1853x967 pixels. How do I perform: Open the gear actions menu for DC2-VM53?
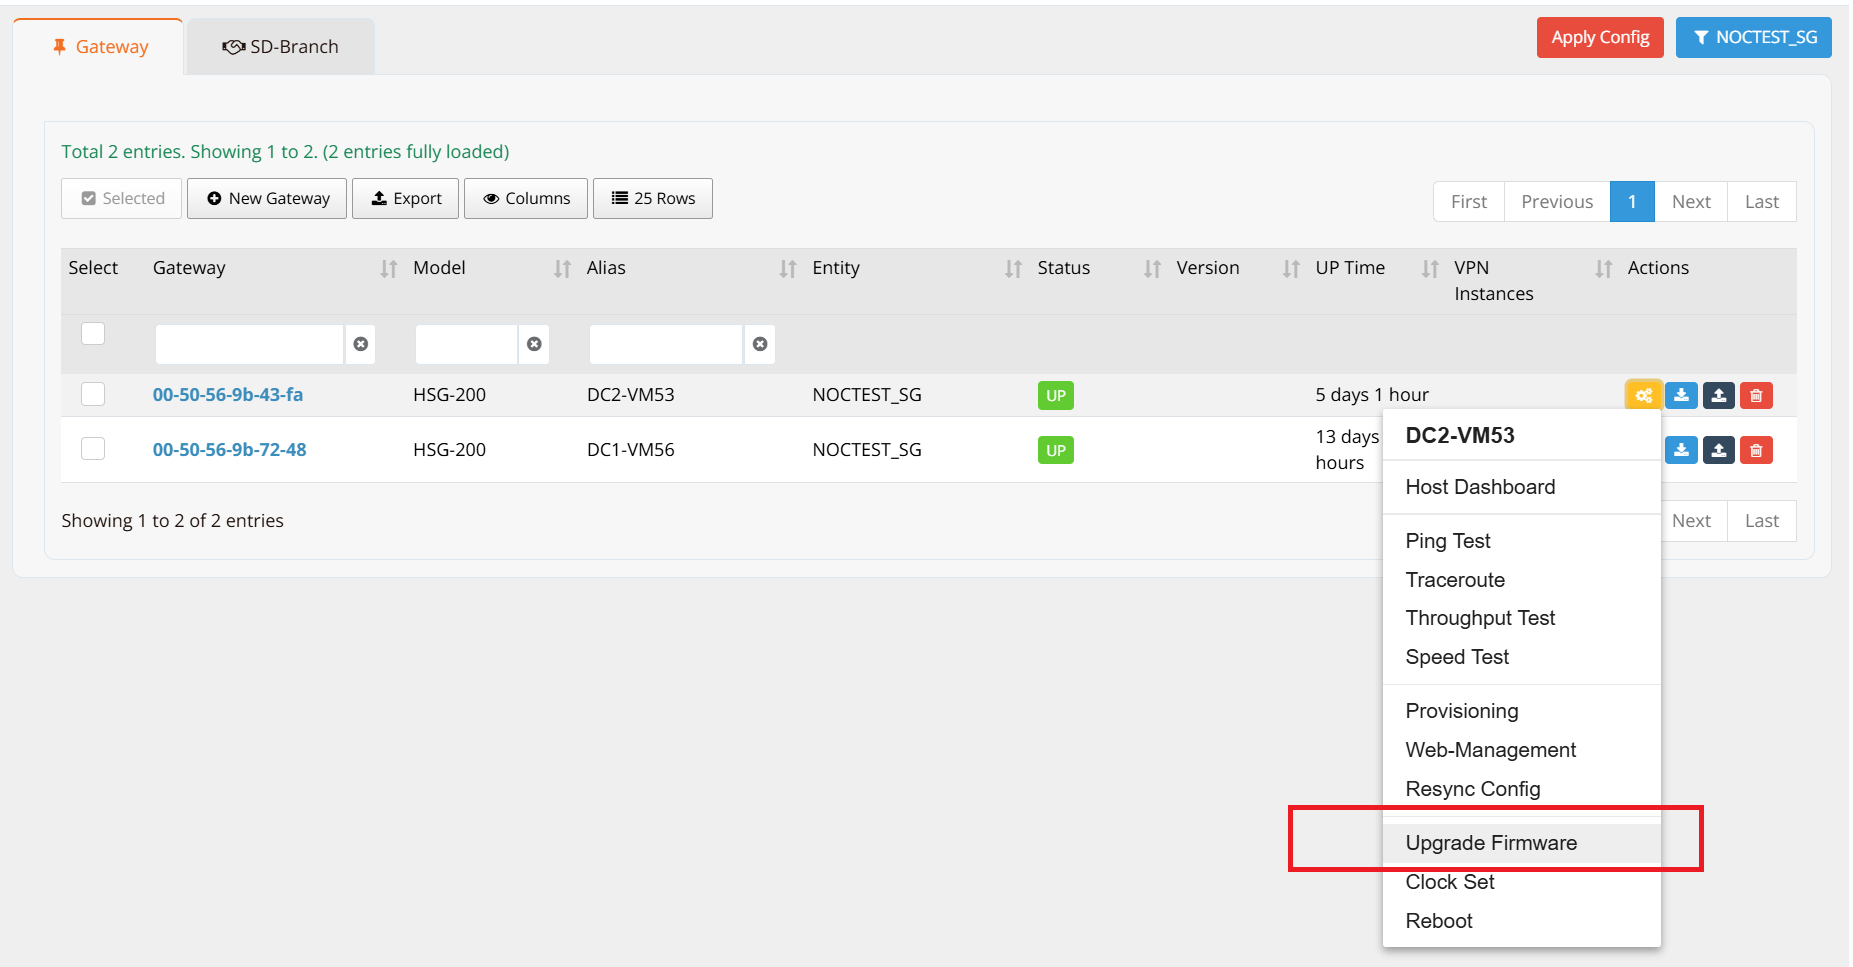coord(1643,395)
